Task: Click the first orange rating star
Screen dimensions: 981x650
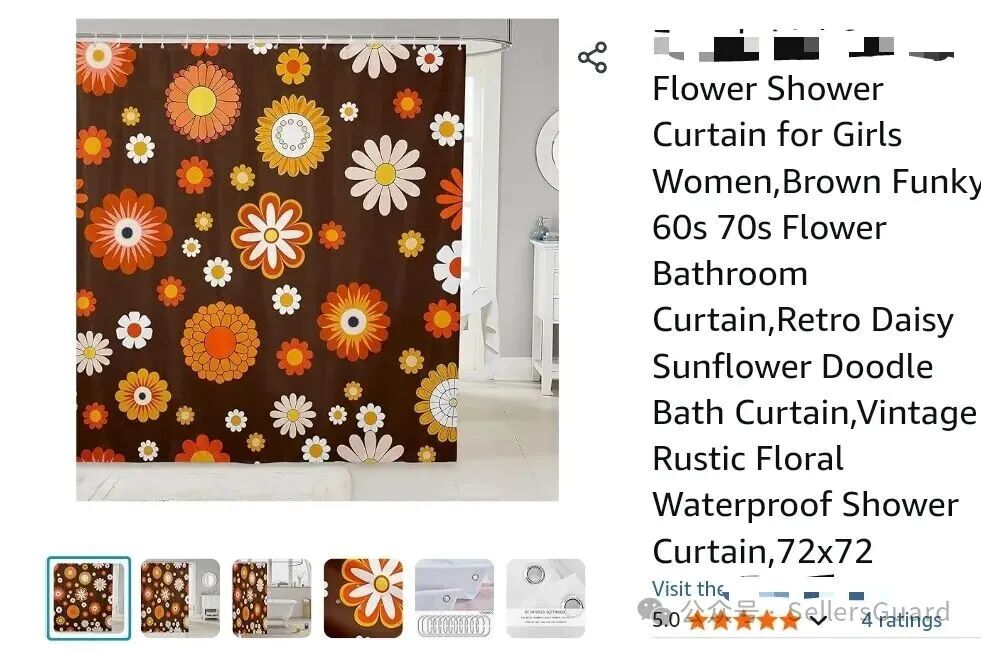Action: pos(696,620)
